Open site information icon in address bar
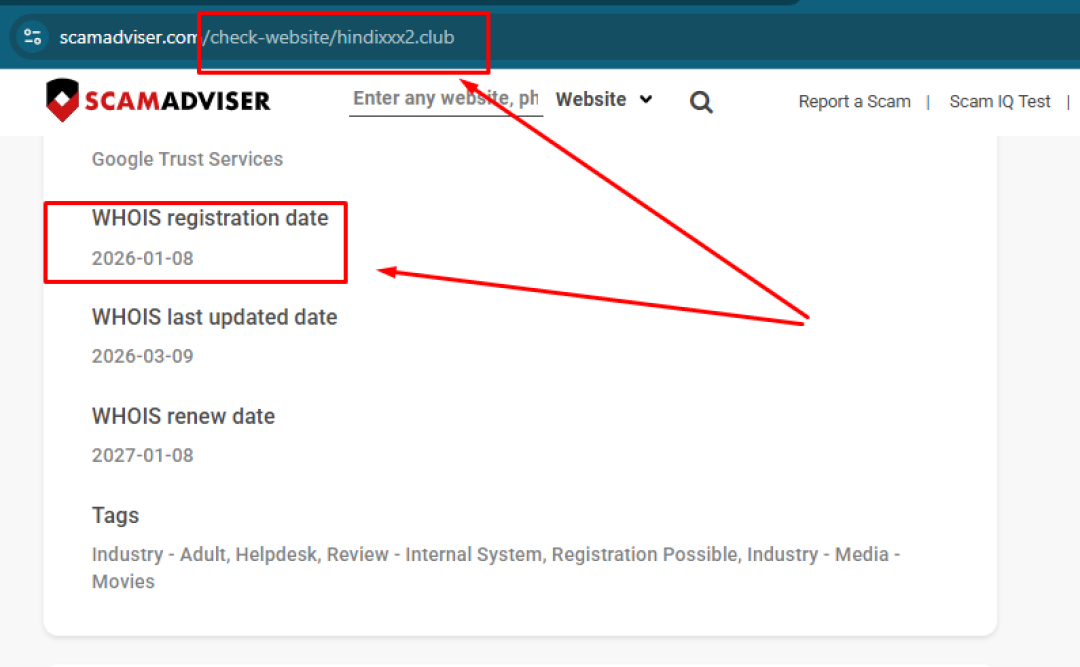This screenshot has width=1080, height=667. click(x=32, y=37)
